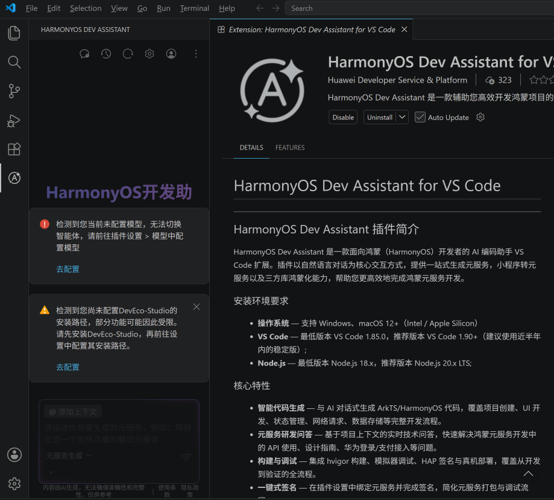Screen dimensions: 554x500
Task: Open the Source Control view
Action: coord(14,91)
